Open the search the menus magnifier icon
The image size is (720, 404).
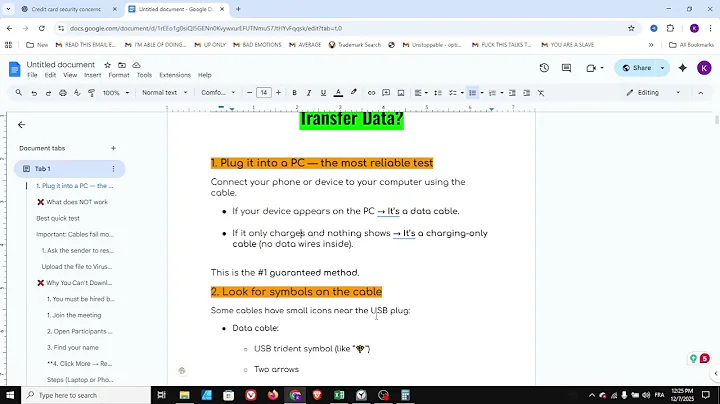[19, 93]
